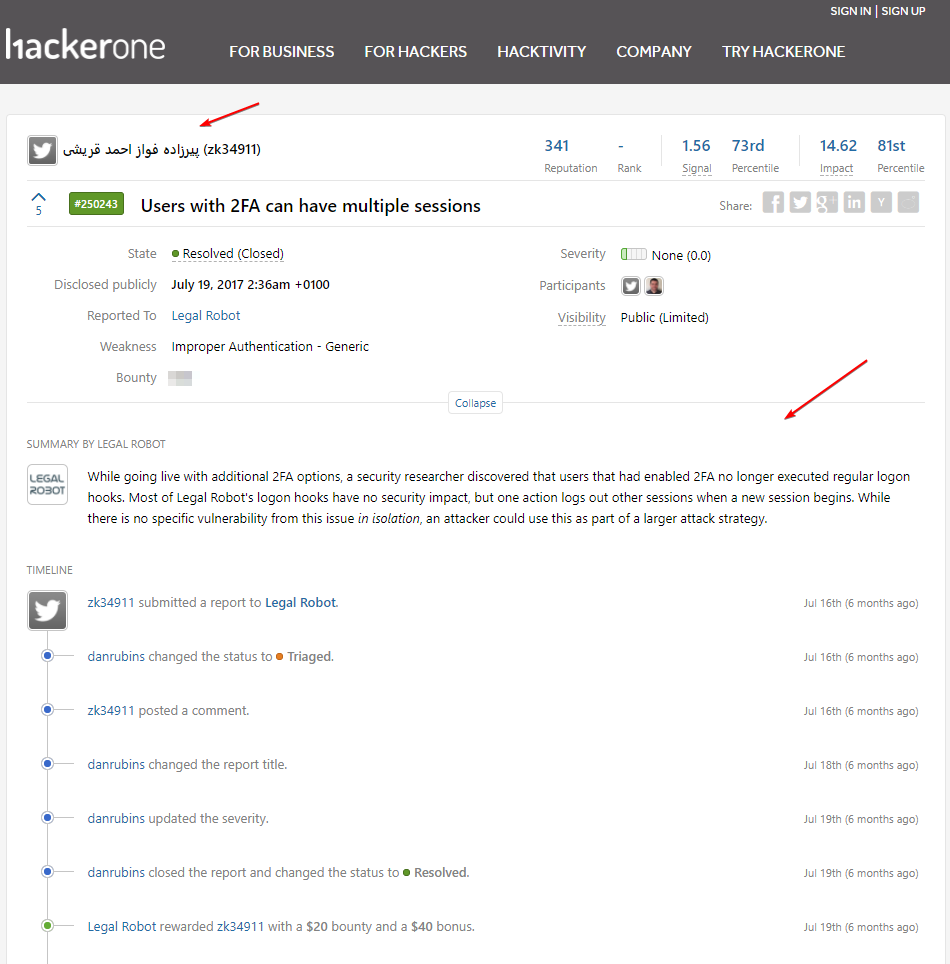Click the HackerOne logo
This screenshot has width=950, height=964.
(x=85, y=45)
